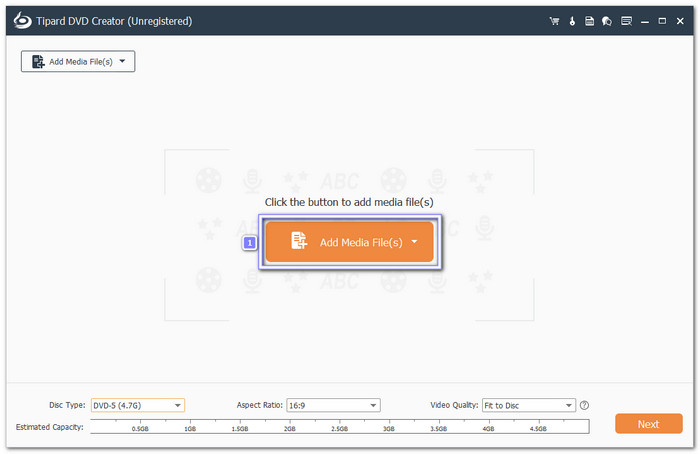This screenshot has height=454, width=700.
Task: Click the top-left Add Media File(s) button
Action: click(x=70, y=62)
